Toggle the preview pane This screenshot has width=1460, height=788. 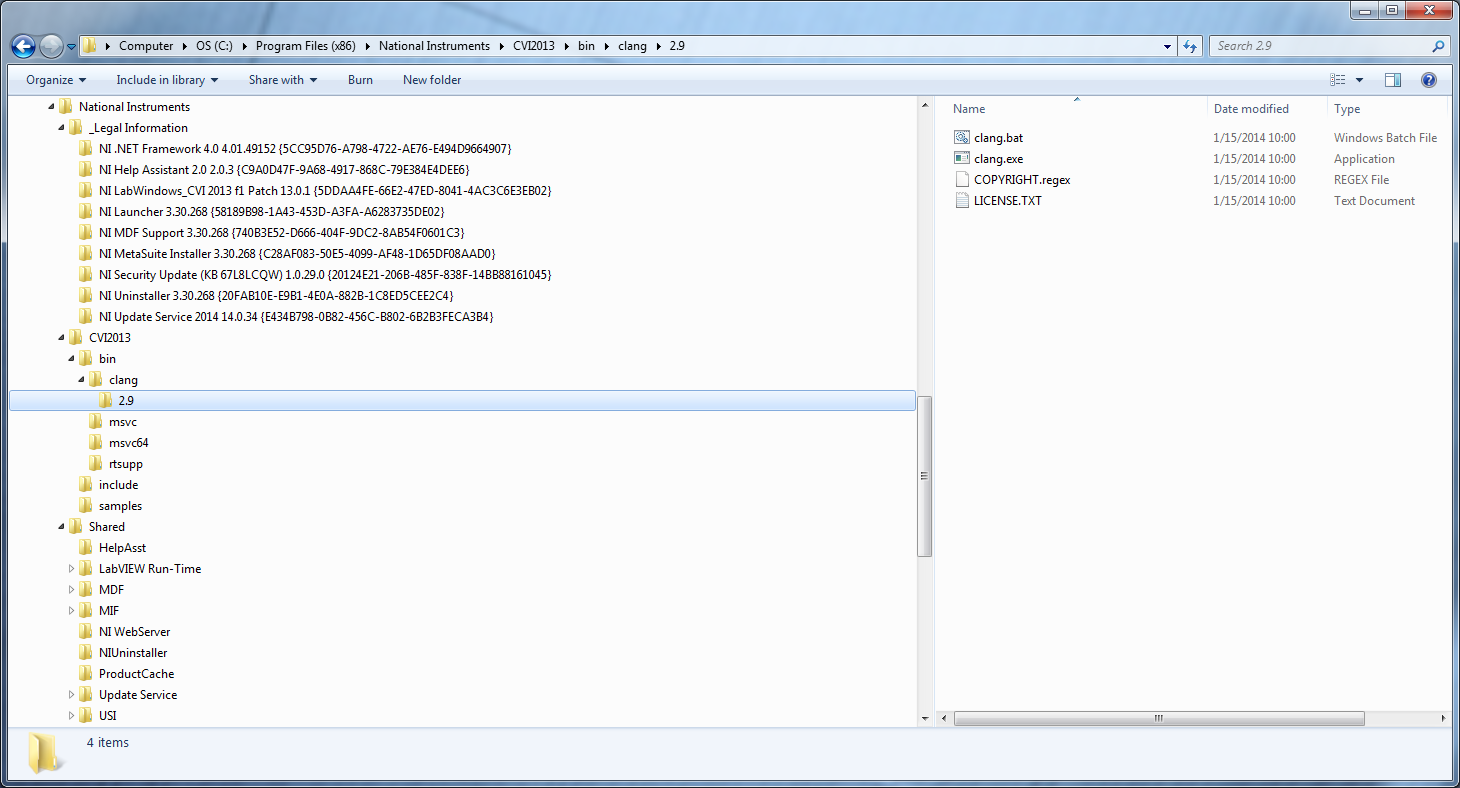[1393, 80]
